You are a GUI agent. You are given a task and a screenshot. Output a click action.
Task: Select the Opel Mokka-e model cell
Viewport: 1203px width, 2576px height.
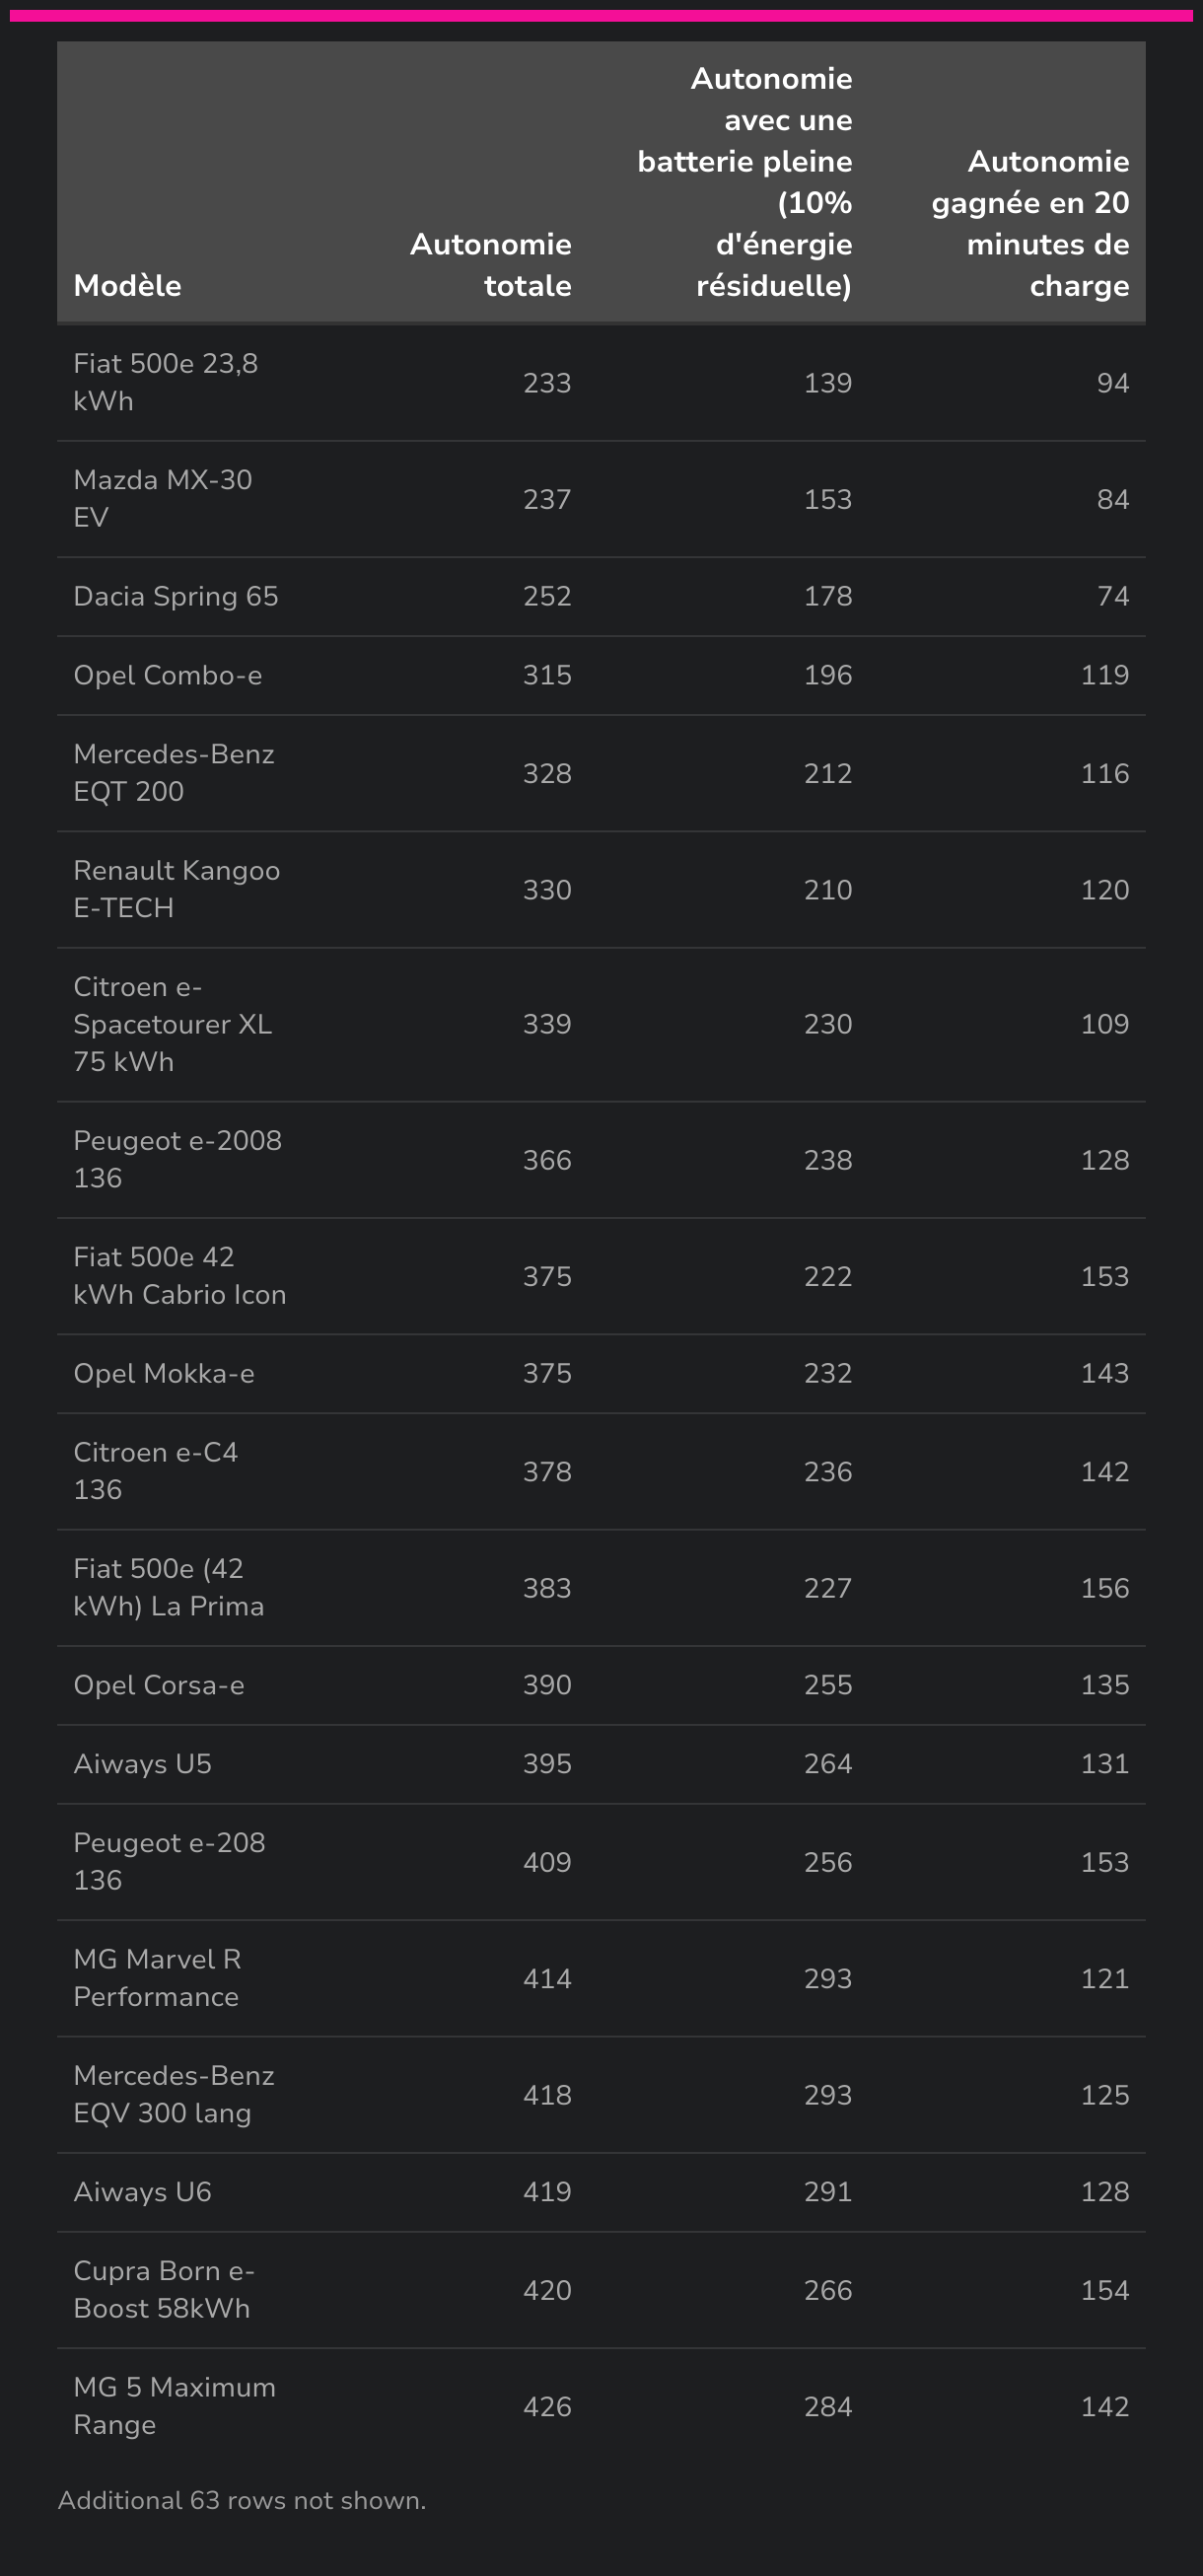(x=164, y=1373)
